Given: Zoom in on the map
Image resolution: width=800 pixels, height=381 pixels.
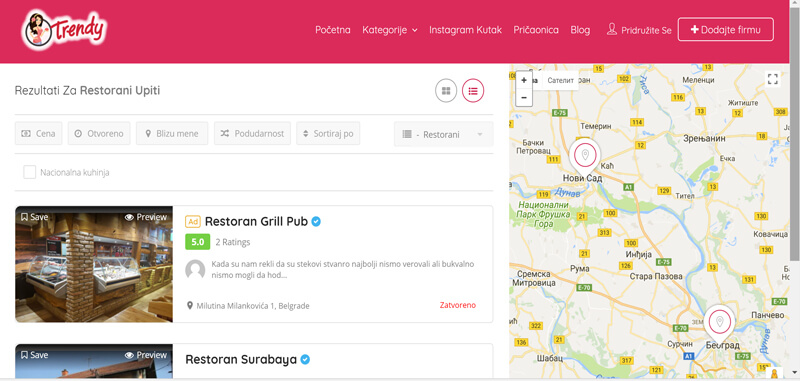Looking at the screenshot, I should pyautogui.click(x=524, y=80).
